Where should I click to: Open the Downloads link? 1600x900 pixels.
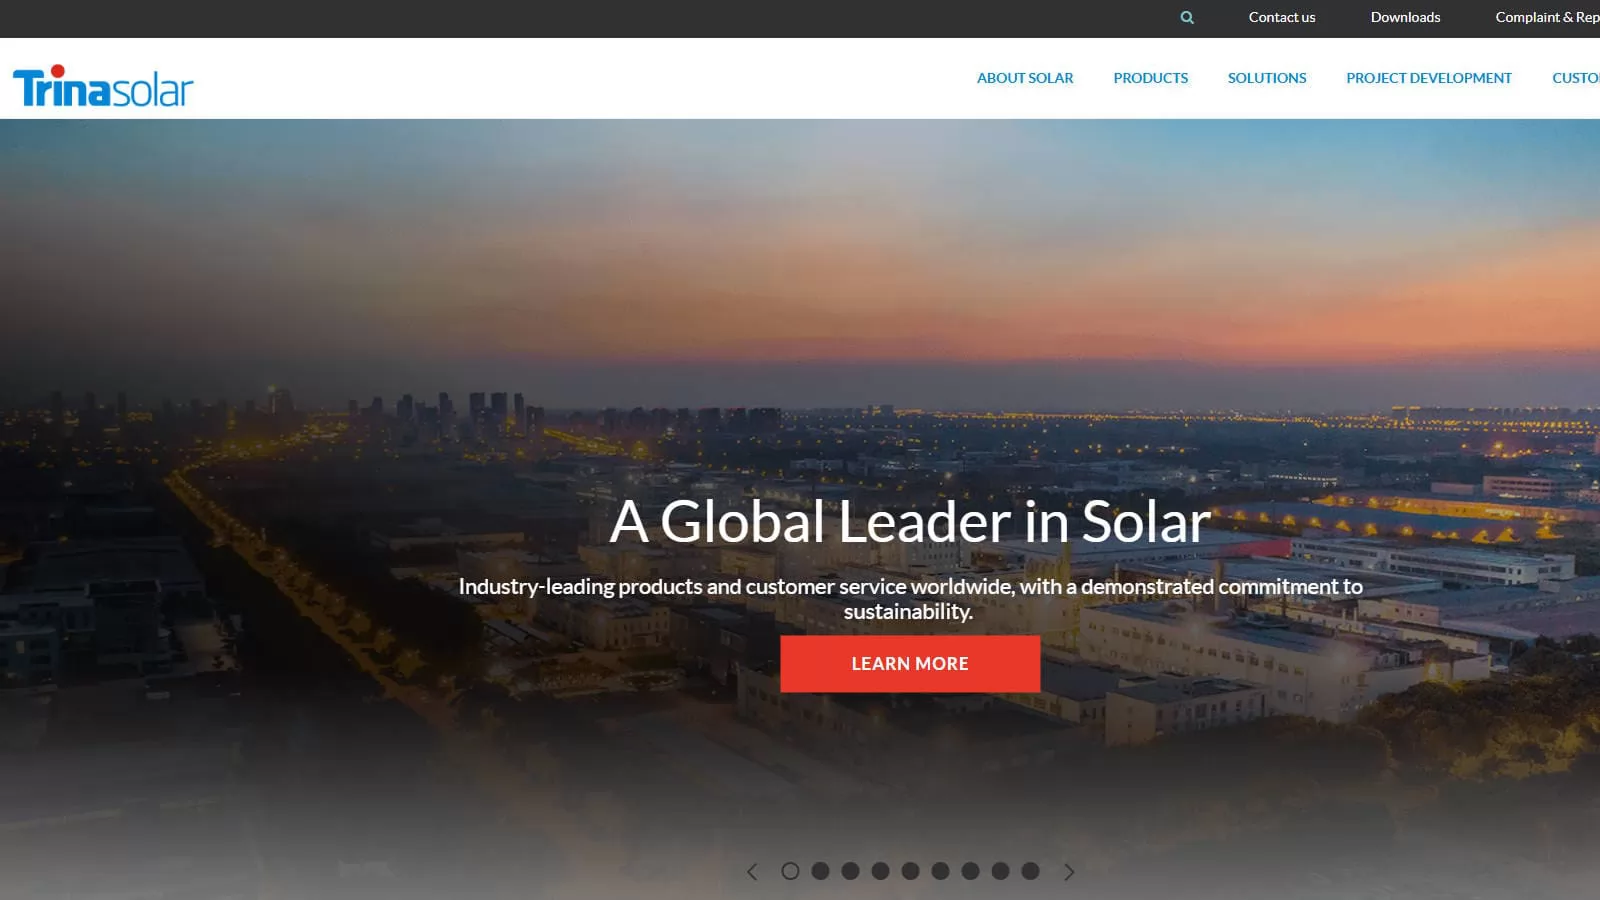coord(1405,17)
